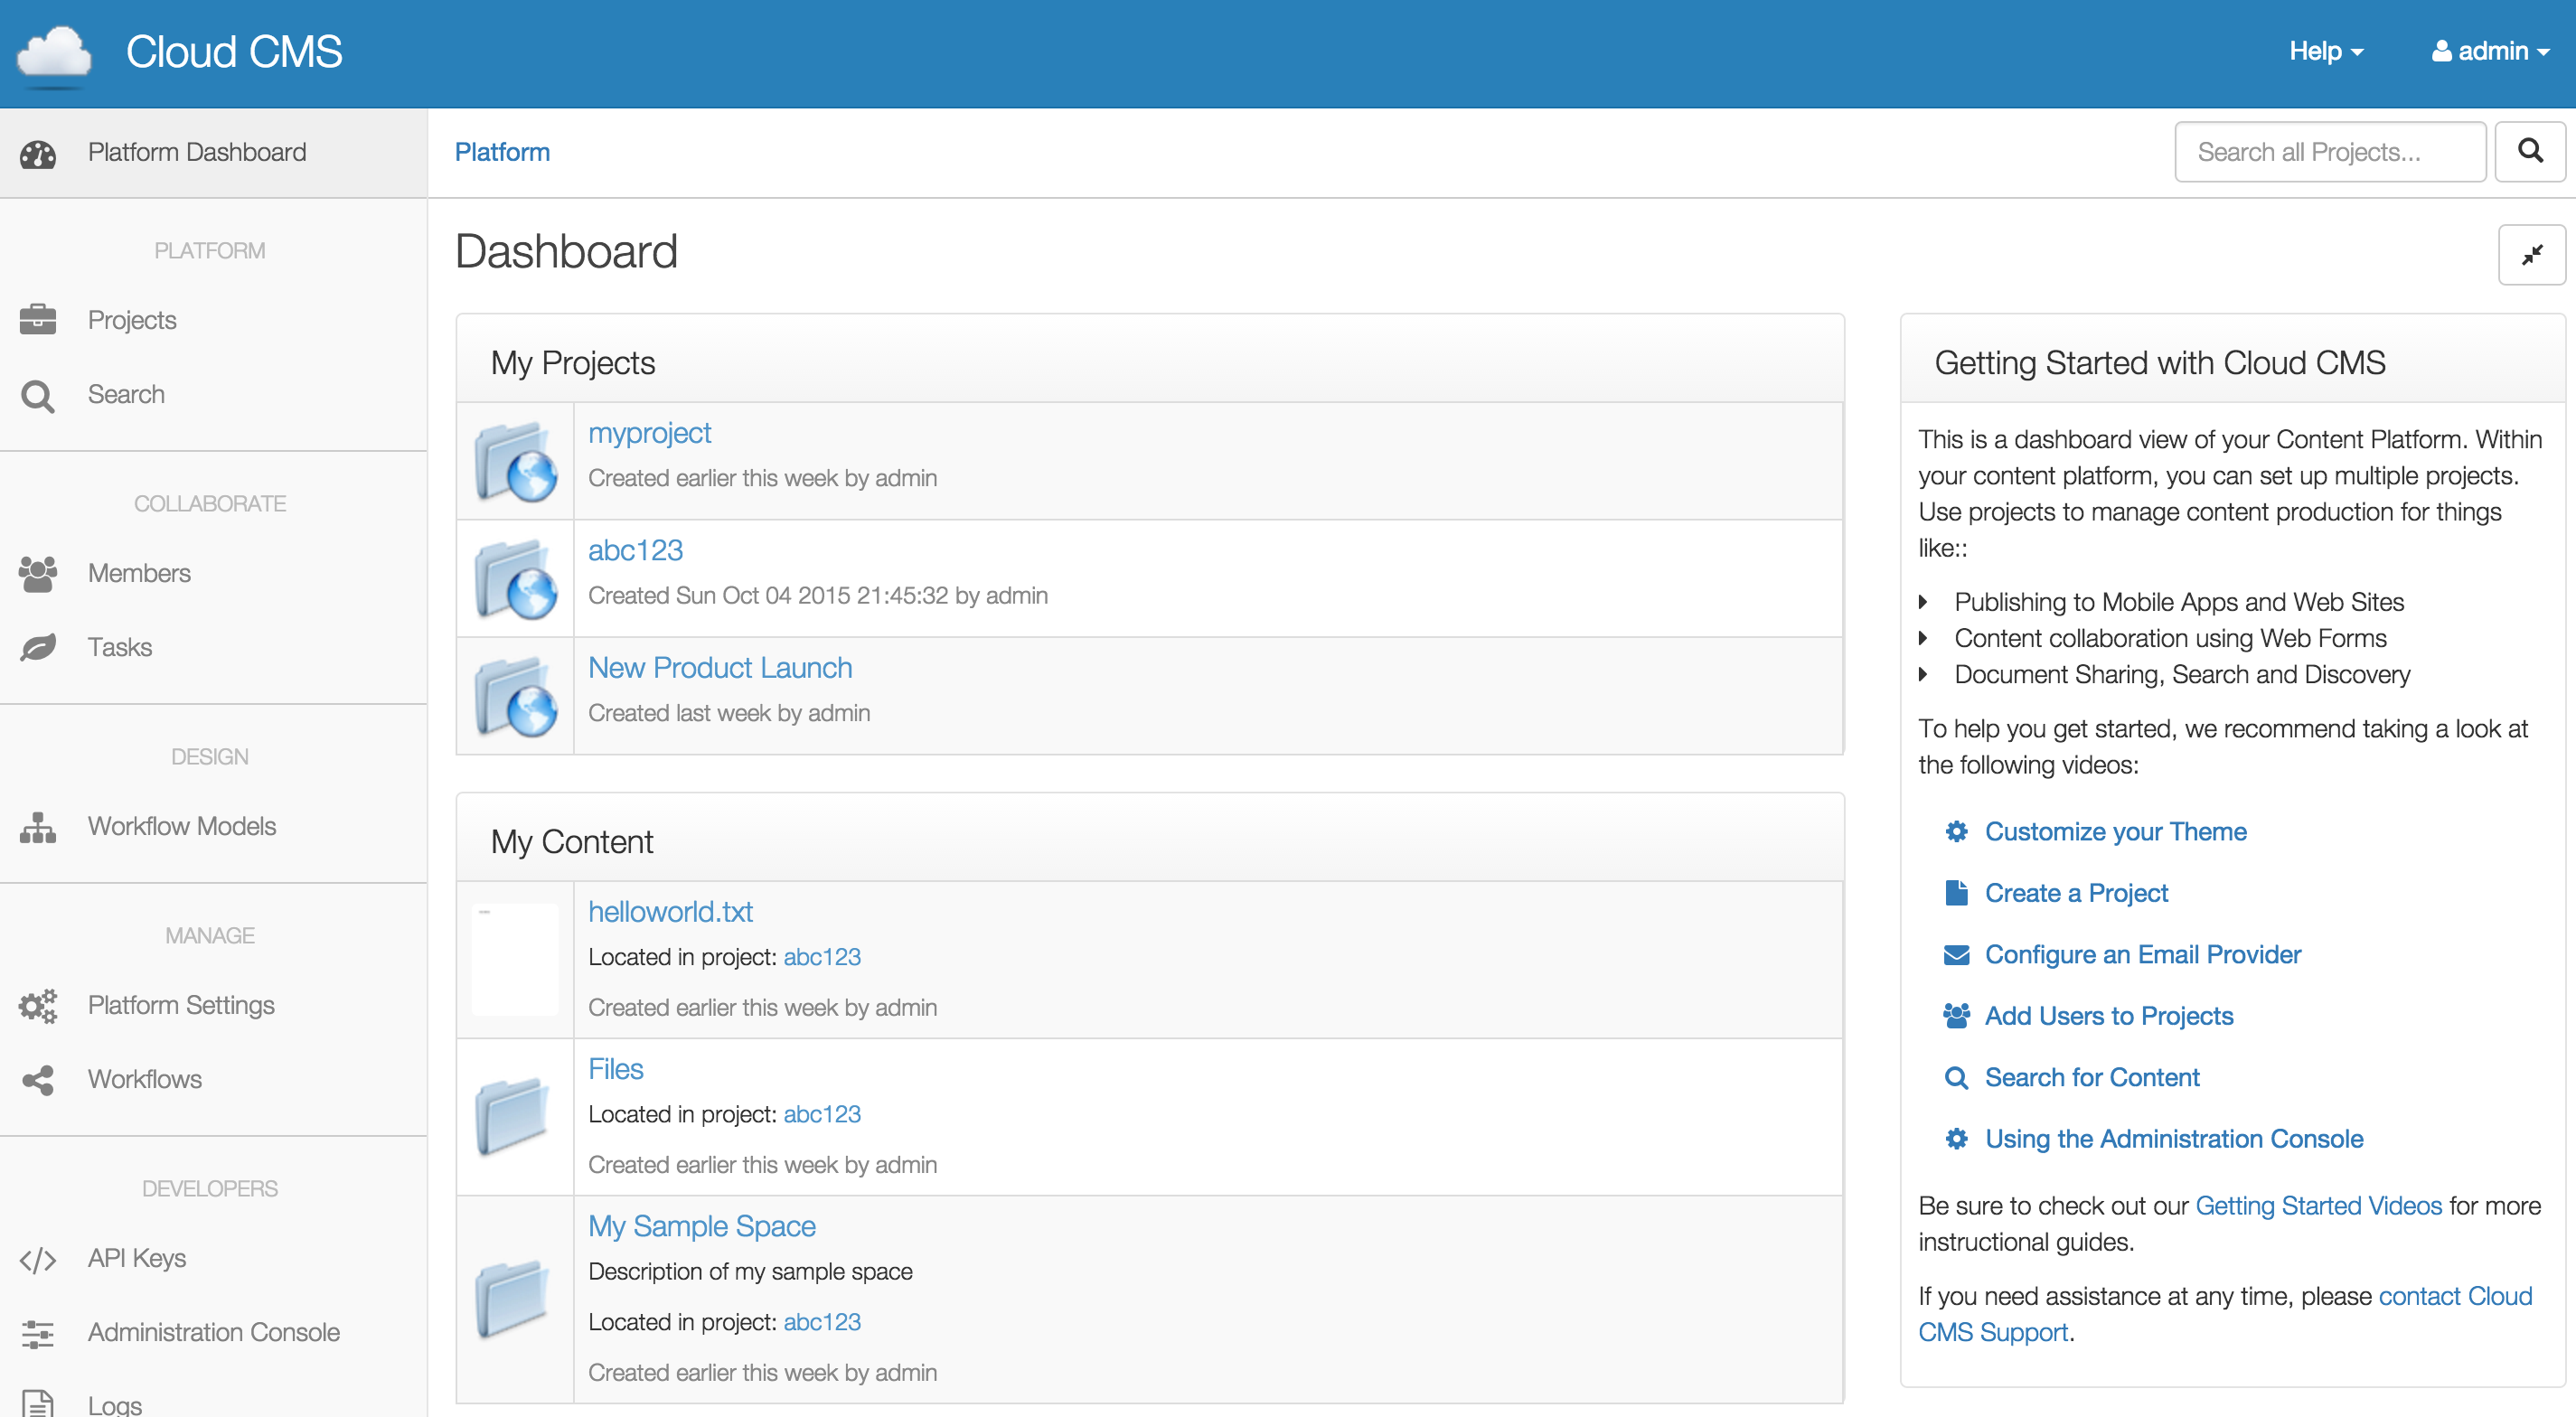Click the users icon beside Add Users to Projects

[1956, 1016]
